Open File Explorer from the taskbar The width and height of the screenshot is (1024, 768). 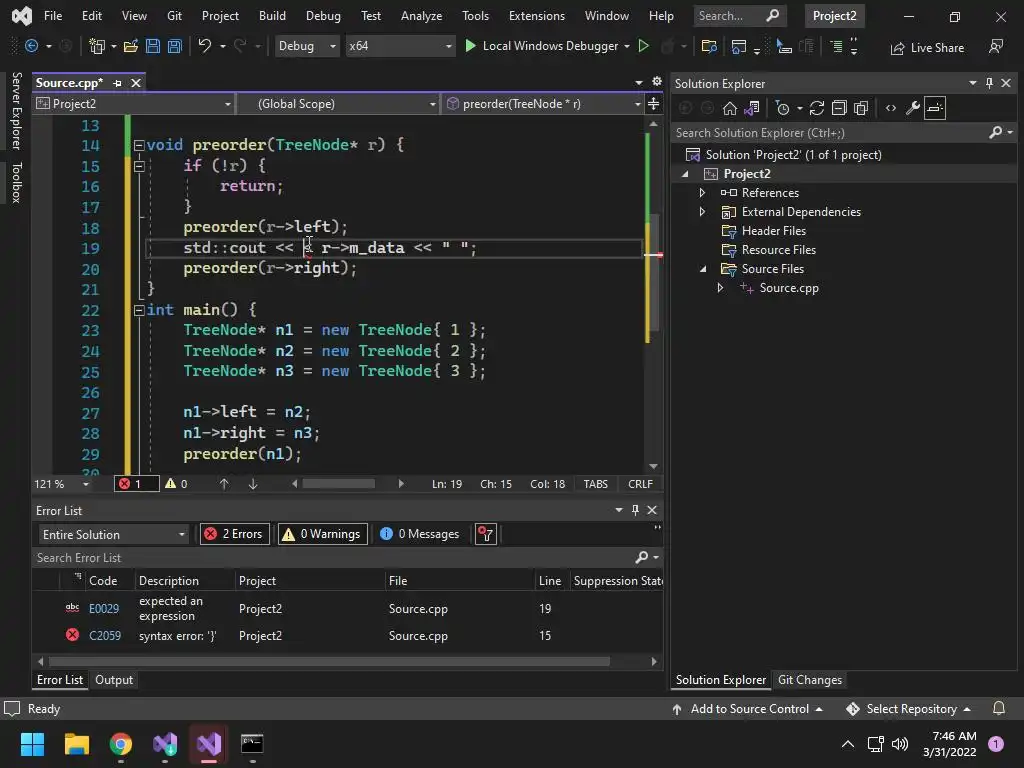click(x=76, y=743)
